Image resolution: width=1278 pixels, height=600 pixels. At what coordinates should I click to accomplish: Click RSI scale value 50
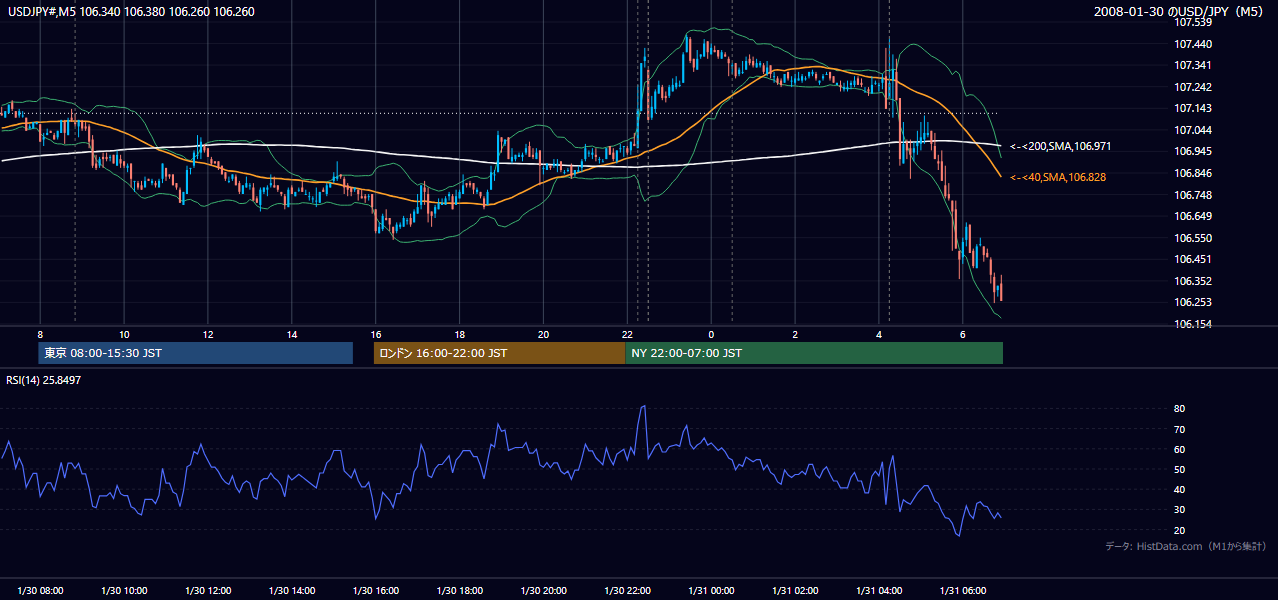click(x=1180, y=469)
